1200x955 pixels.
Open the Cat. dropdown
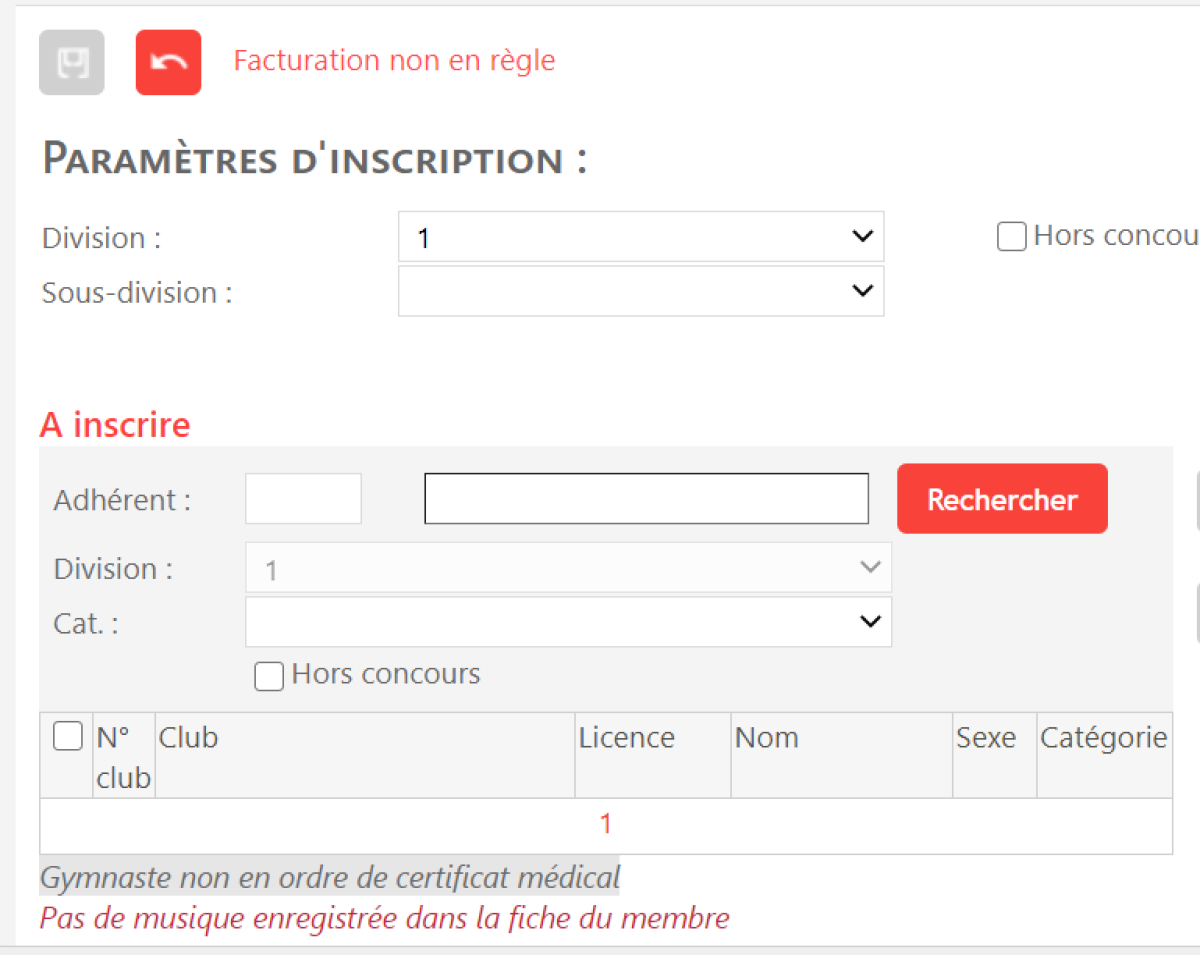coord(568,622)
